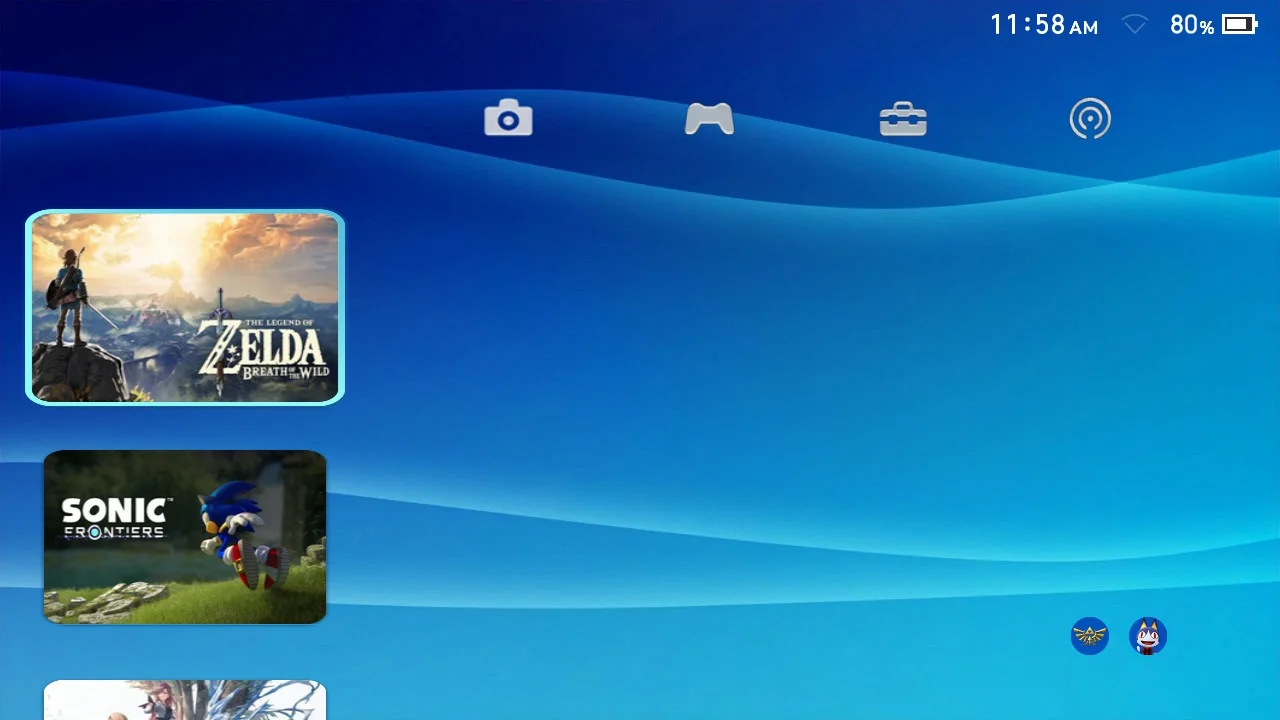Click the battery icon in status bar
The width and height of the screenshot is (1280, 720).
(x=1239, y=25)
